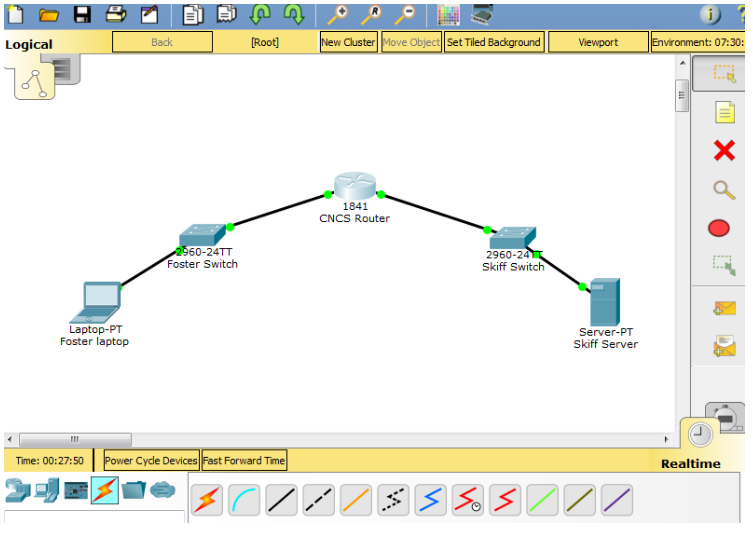Choose the Resize Shape tool
Image resolution: width=753 pixels, height=535 pixels.
(724, 265)
